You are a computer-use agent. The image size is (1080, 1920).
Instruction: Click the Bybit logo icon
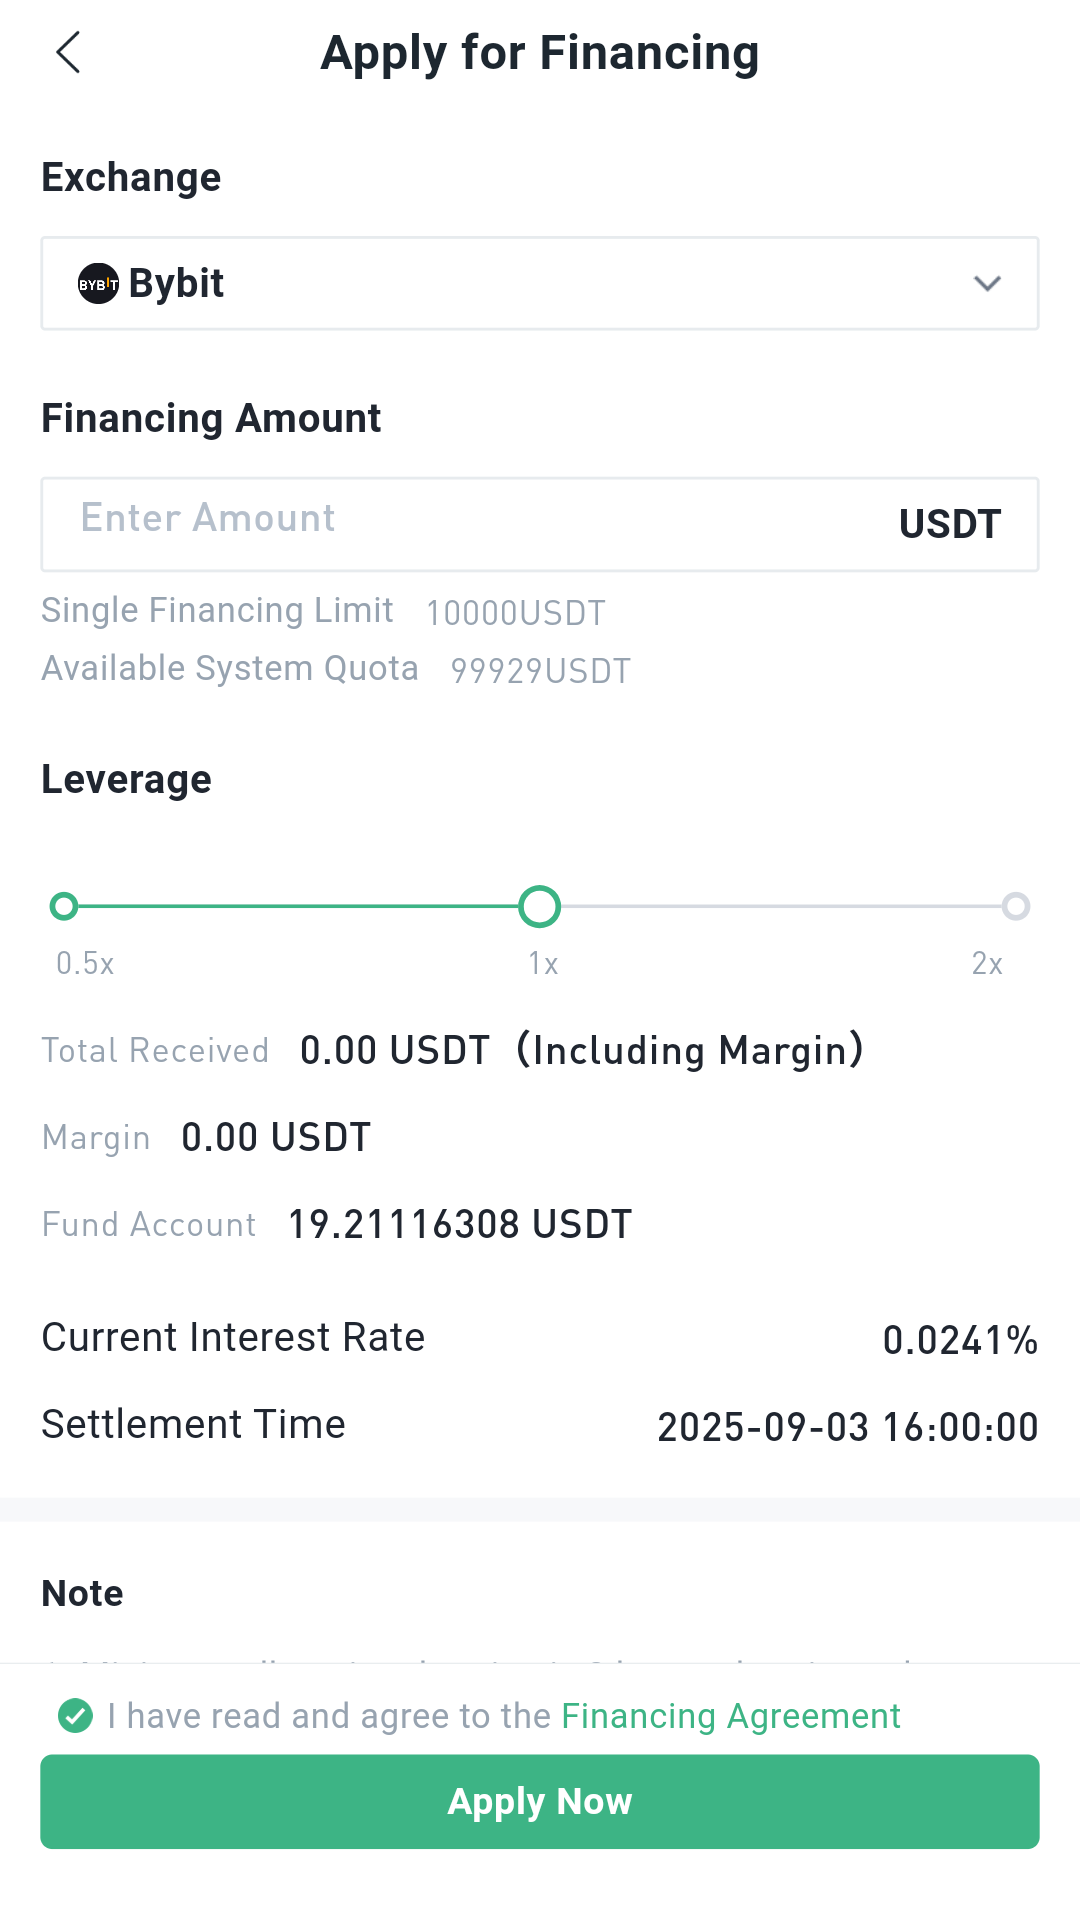pyautogui.click(x=98, y=284)
